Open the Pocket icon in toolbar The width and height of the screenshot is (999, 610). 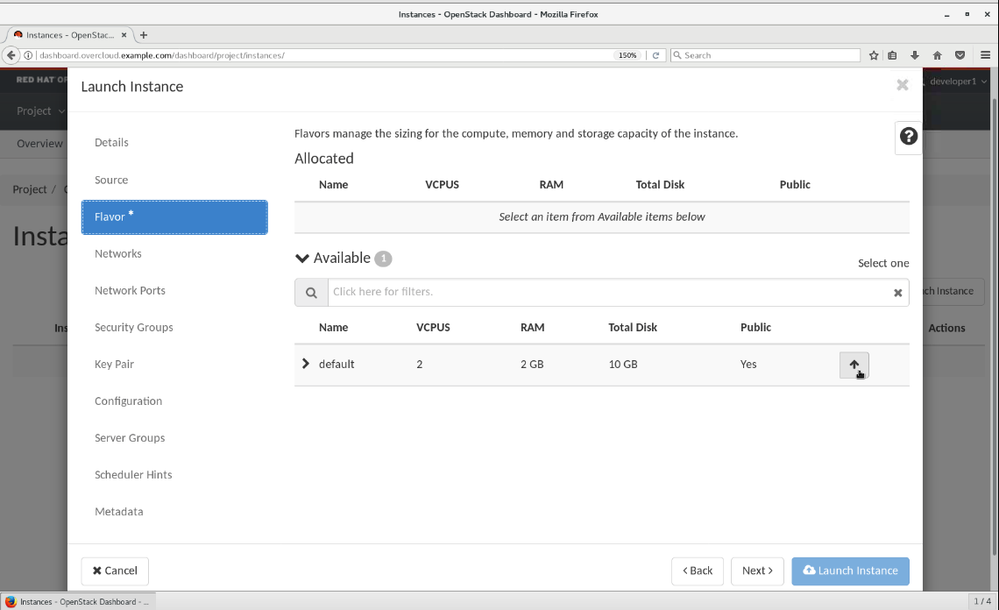pos(959,55)
